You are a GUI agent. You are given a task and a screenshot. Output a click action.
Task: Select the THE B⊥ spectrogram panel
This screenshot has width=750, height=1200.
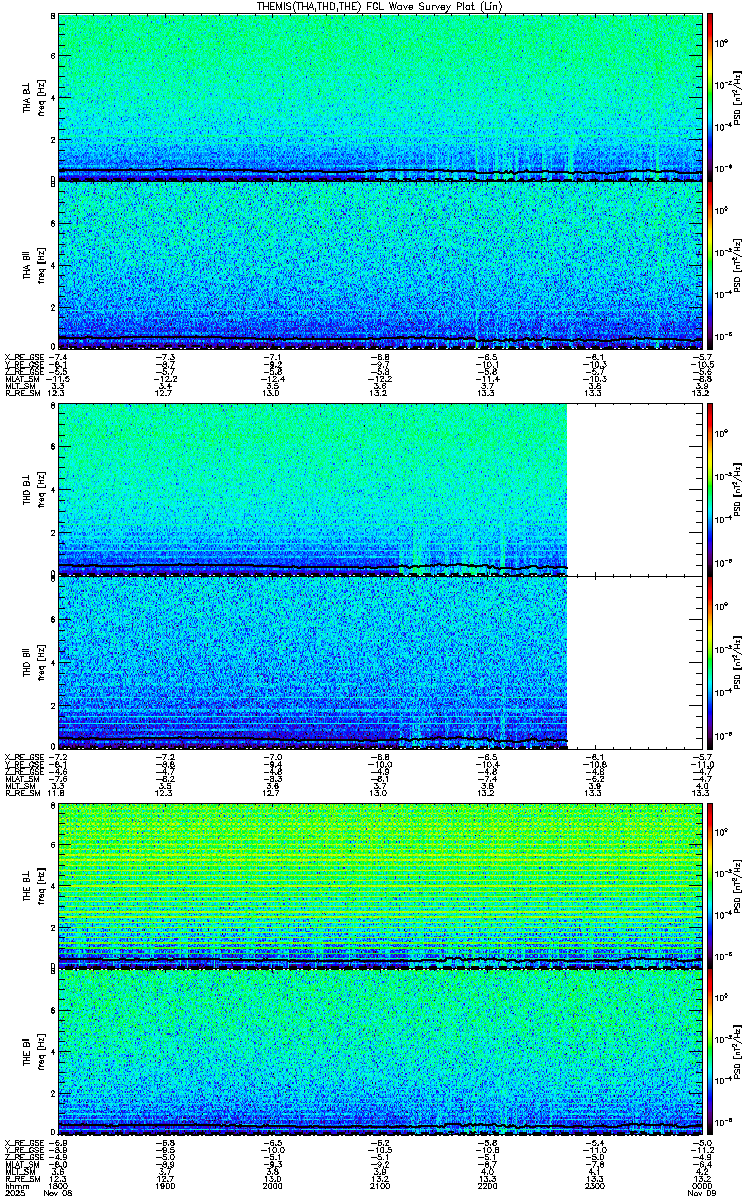[381, 886]
